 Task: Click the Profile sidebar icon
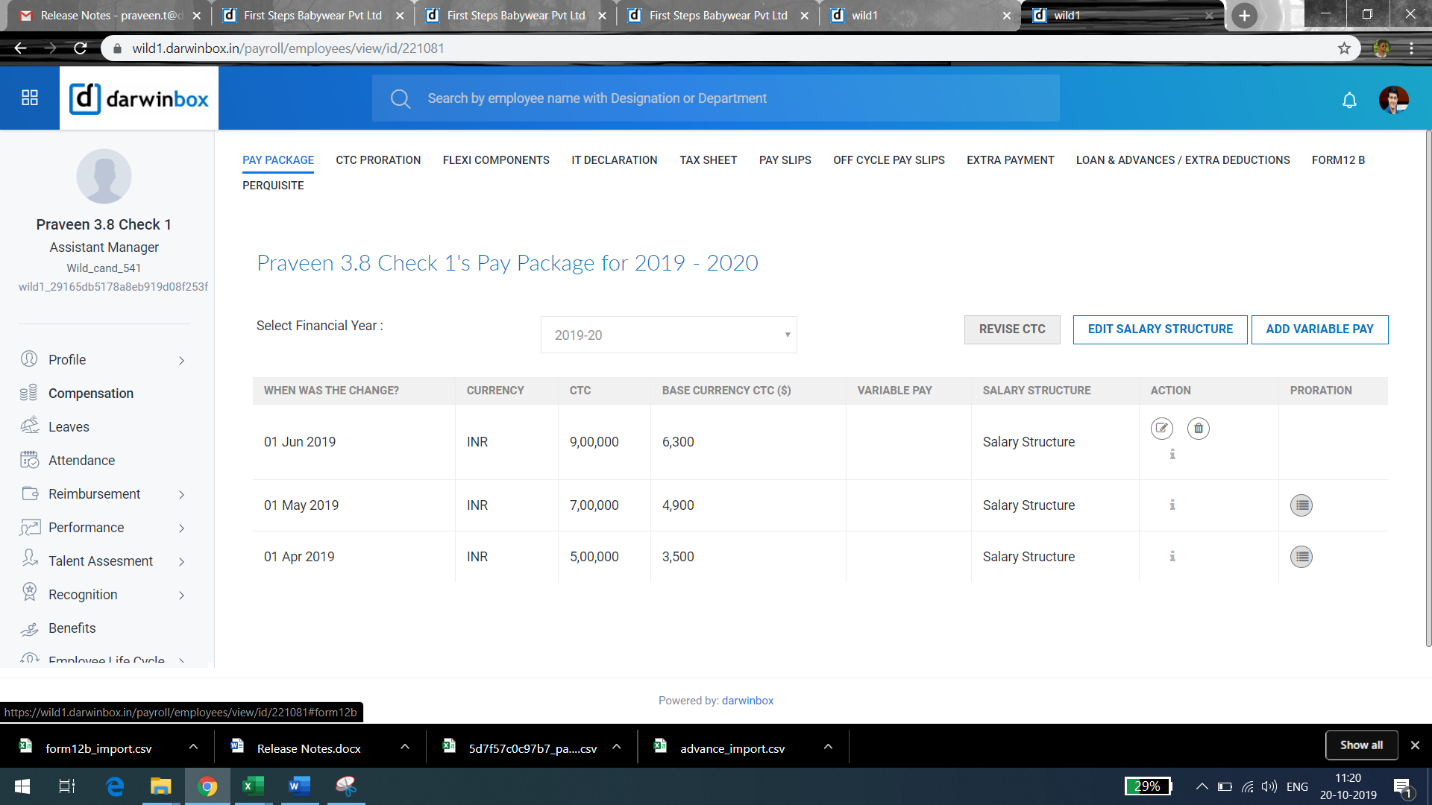tap(29, 359)
